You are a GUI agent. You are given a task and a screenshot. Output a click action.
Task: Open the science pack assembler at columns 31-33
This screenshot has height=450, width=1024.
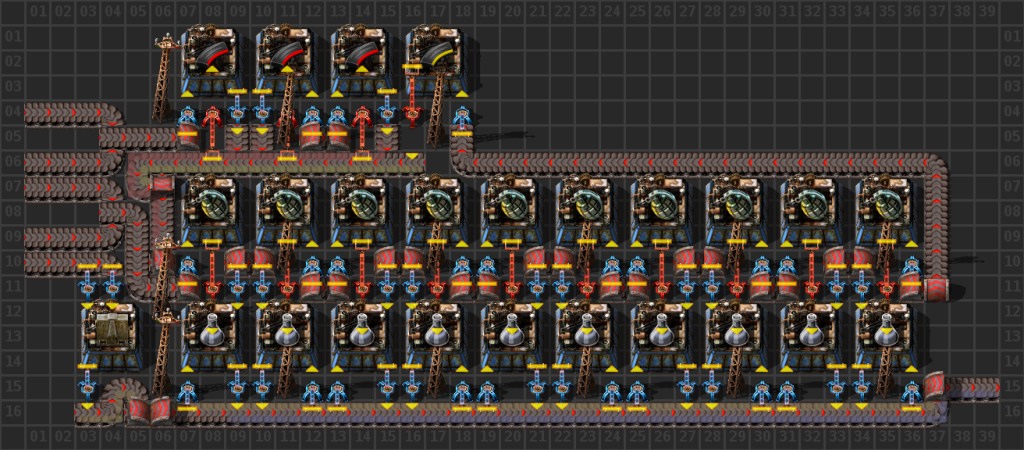point(812,336)
